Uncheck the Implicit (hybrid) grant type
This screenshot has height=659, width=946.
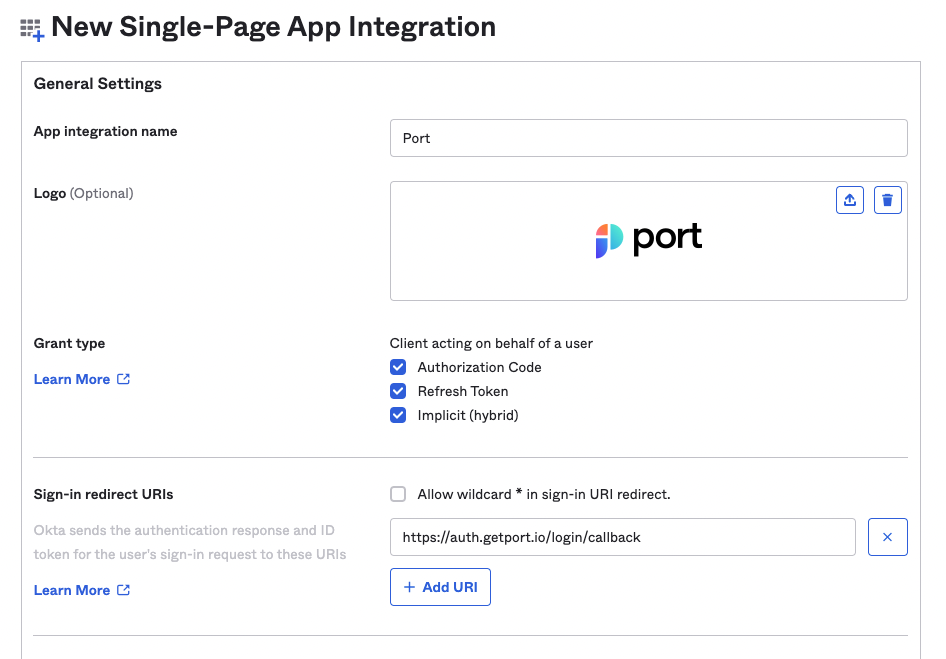[398, 414]
